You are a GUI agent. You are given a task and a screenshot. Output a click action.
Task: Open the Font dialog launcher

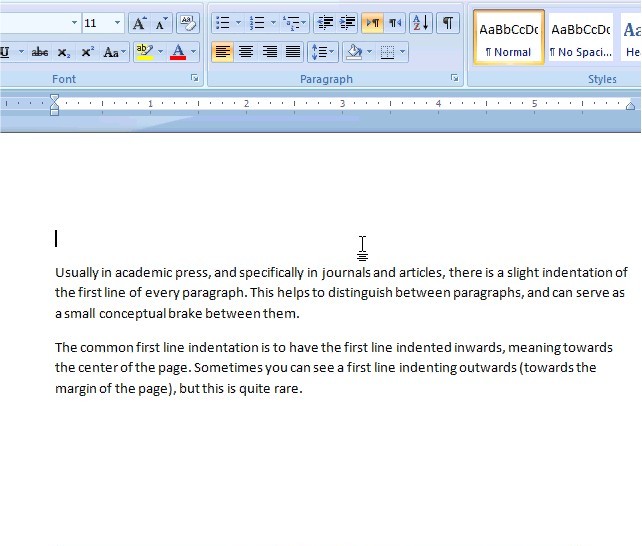pyautogui.click(x=194, y=78)
